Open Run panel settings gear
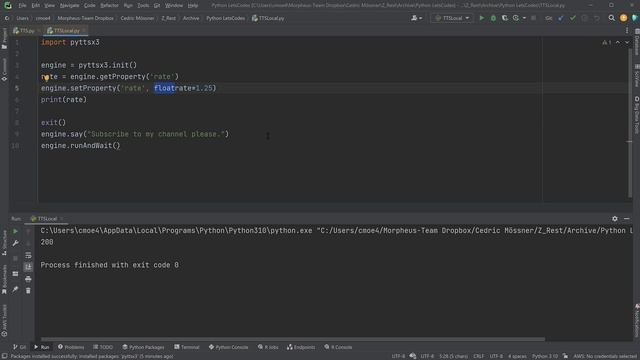Screen dimensions: 640x360 point(615,219)
